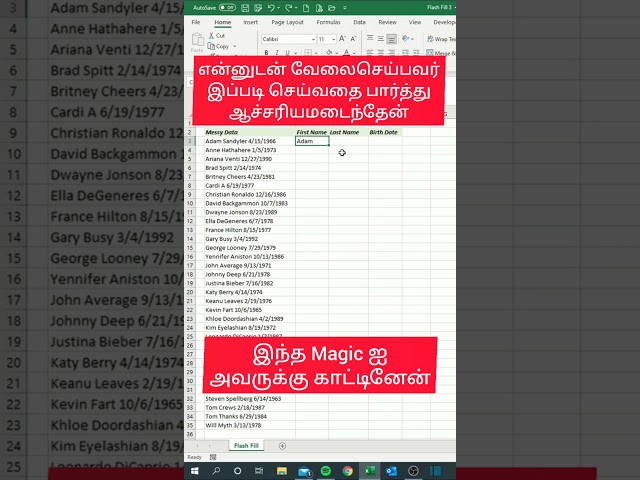
Task: Click Decrease Font Size icon
Action: coord(353,38)
